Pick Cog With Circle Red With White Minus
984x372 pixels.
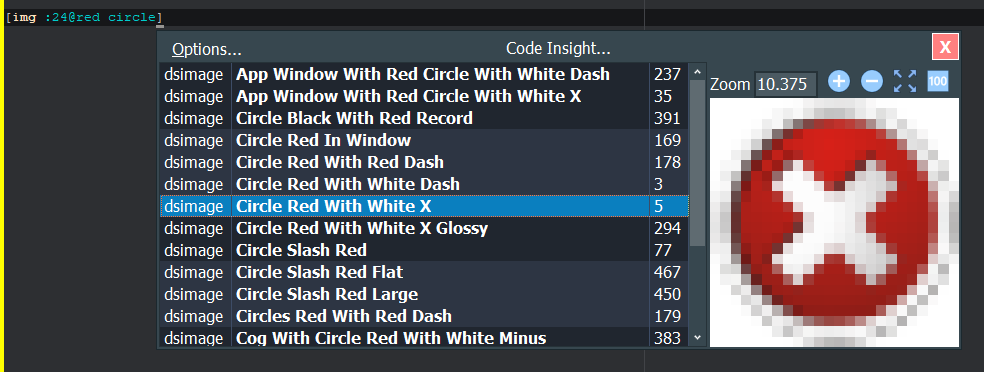coord(424,338)
